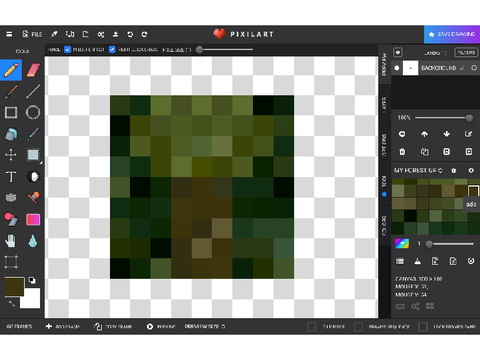The image size is (480, 360).
Task: Open the hamburger main menu
Action: pyautogui.click(x=9, y=34)
